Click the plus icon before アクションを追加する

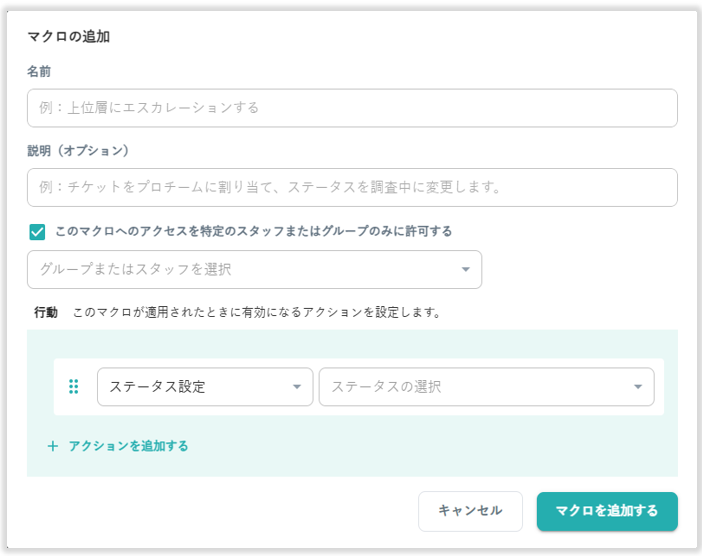point(53,446)
